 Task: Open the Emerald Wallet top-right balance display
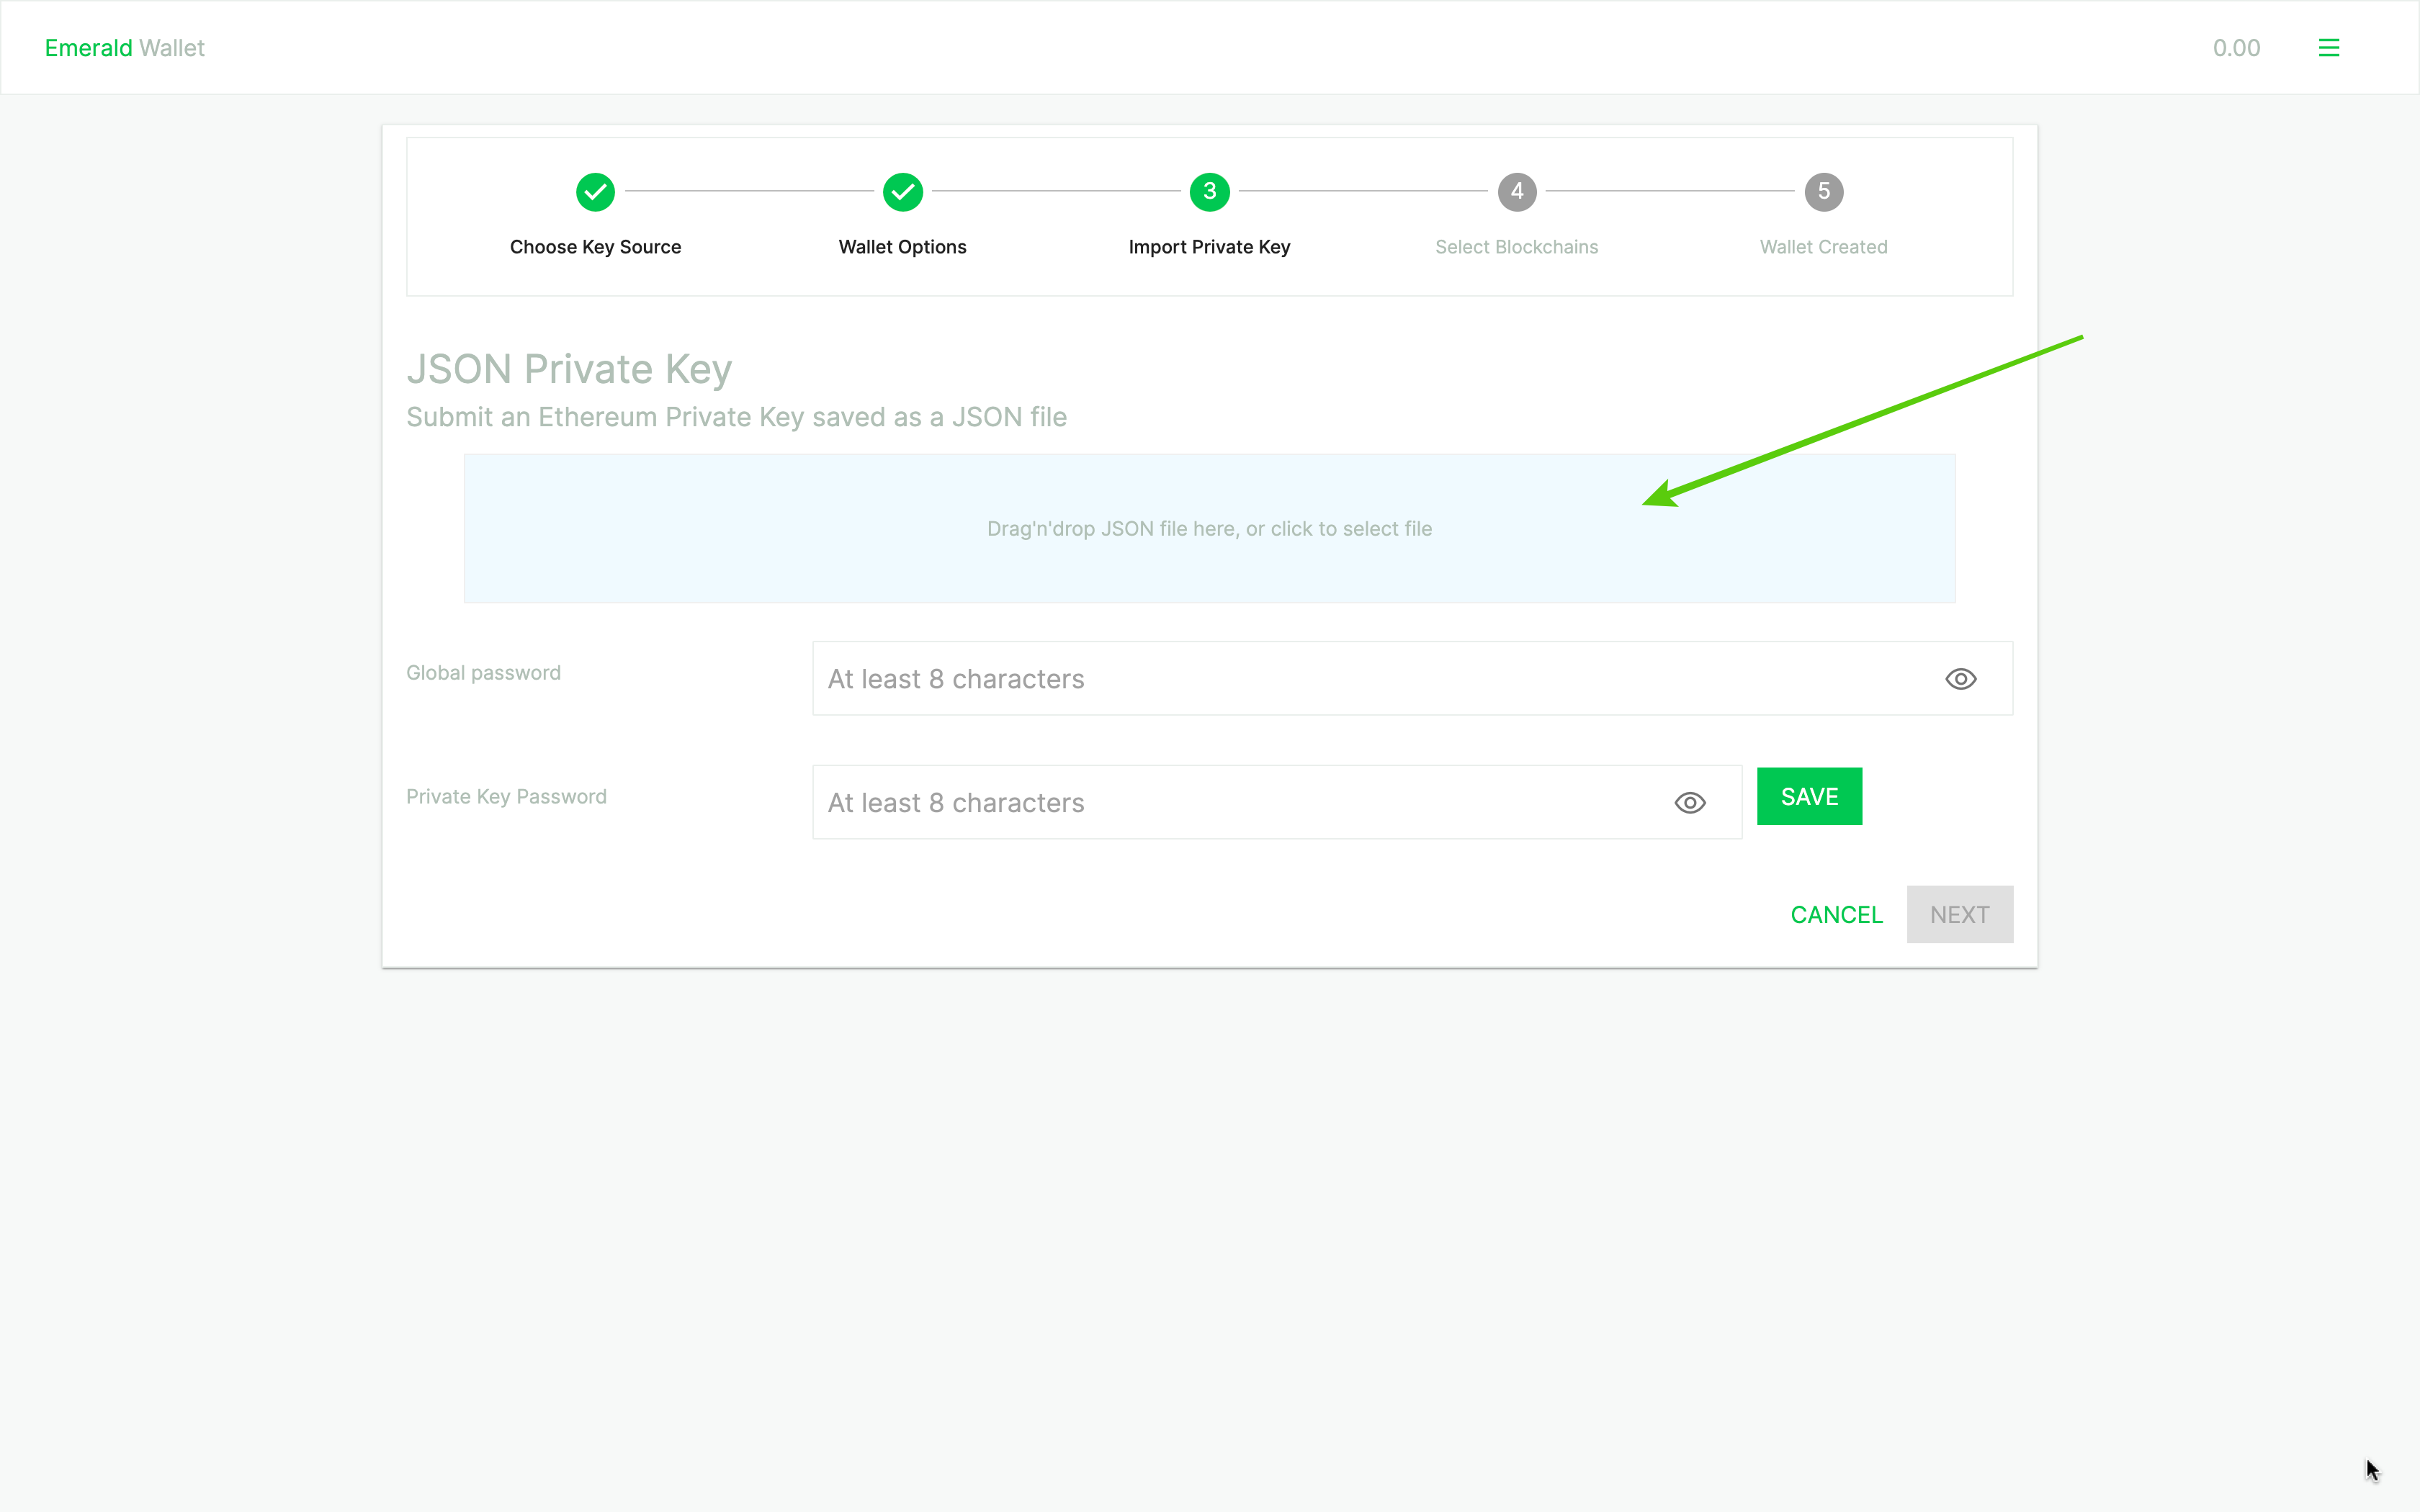coord(2237,47)
